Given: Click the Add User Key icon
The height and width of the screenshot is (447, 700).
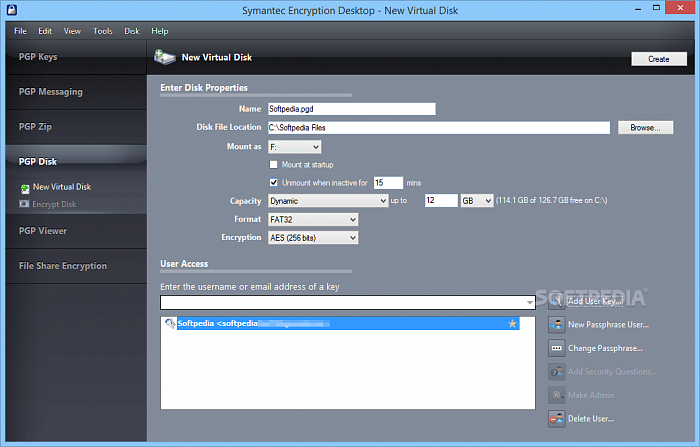Looking at the screenshot, I should click(557, 301).
